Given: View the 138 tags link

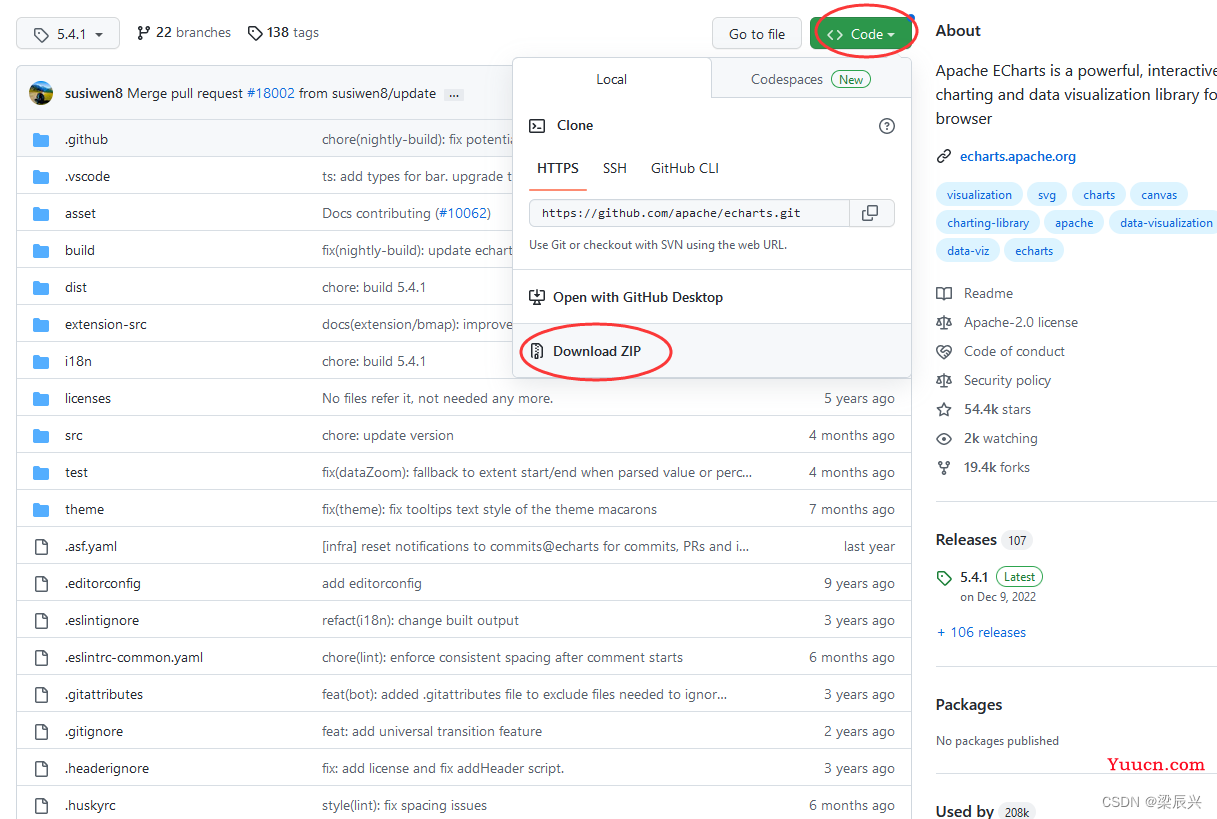Looking at the screenshot, I should pyautogui.click(x=283, y=33).
